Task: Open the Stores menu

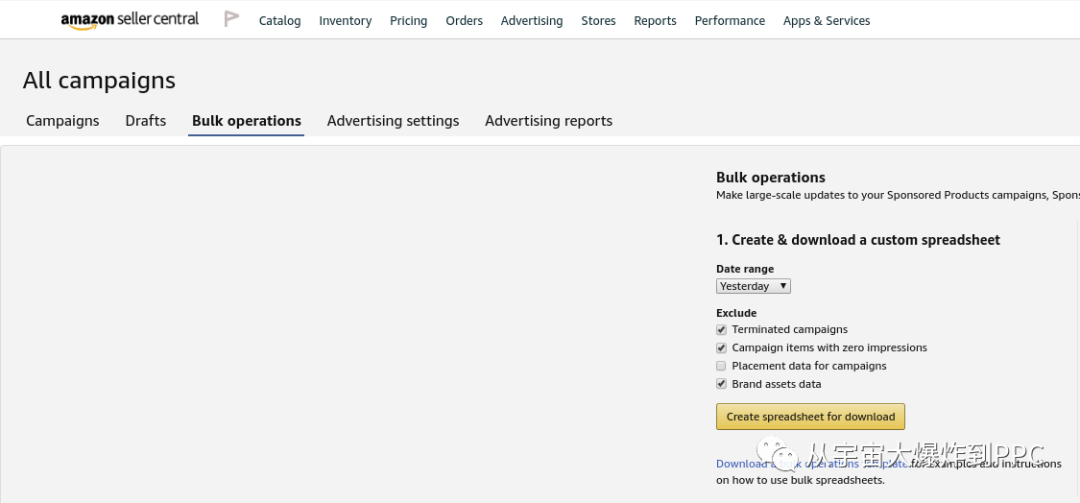Action: pos(598,21)
